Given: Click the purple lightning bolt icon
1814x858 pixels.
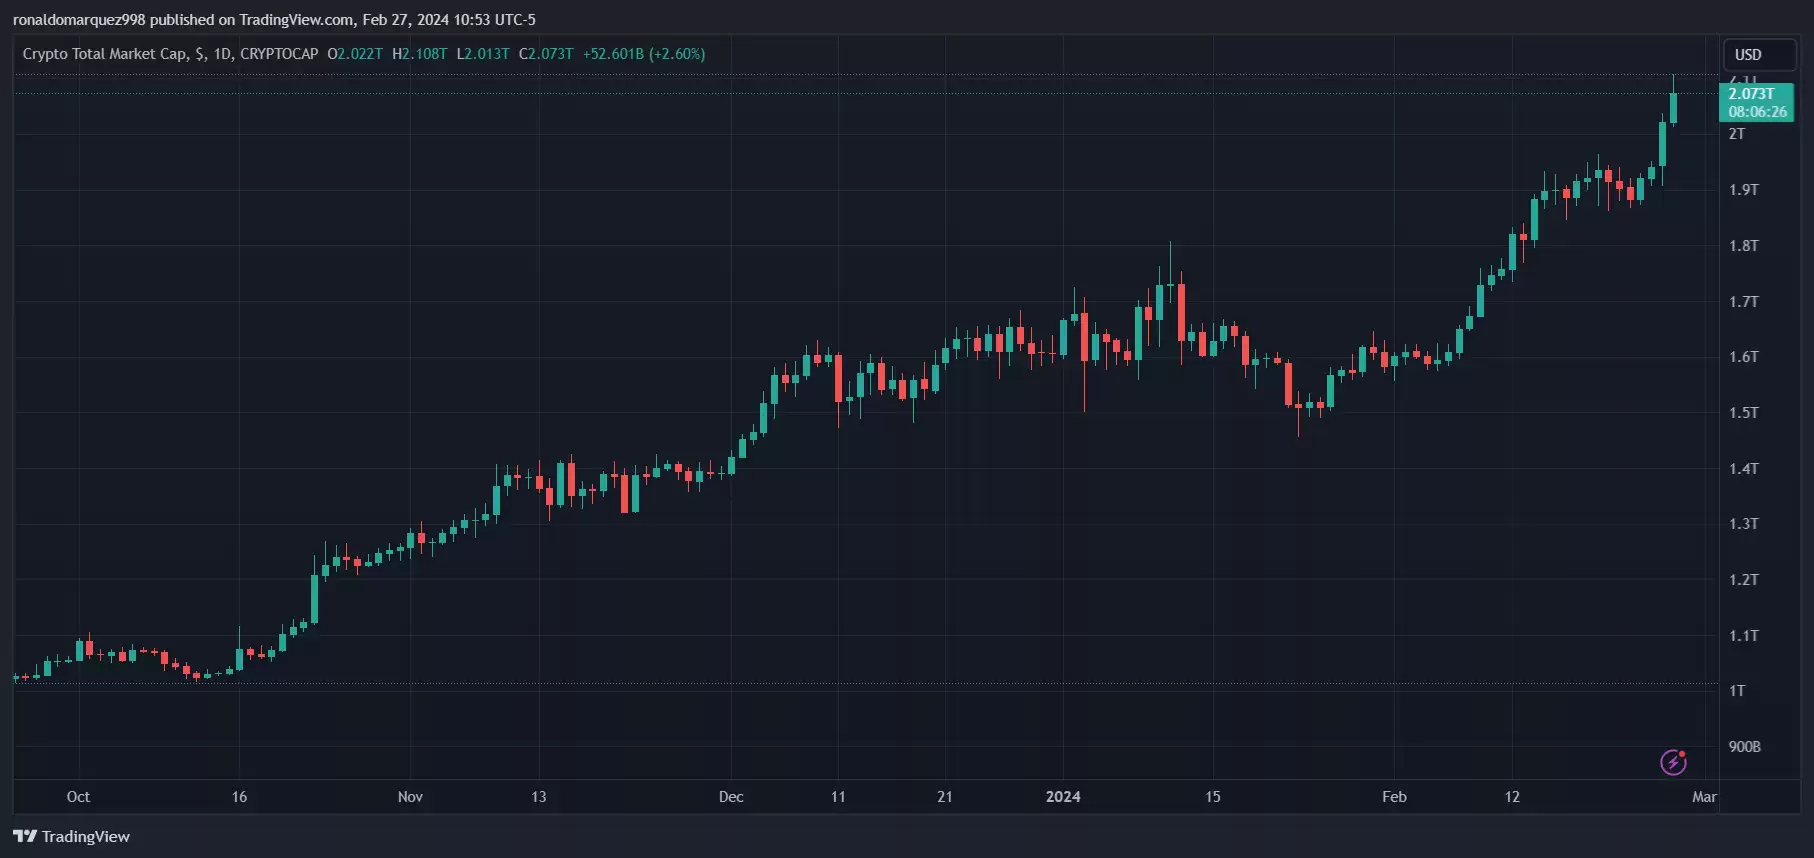Looking at the screenshot, I should coord(1673,762).
